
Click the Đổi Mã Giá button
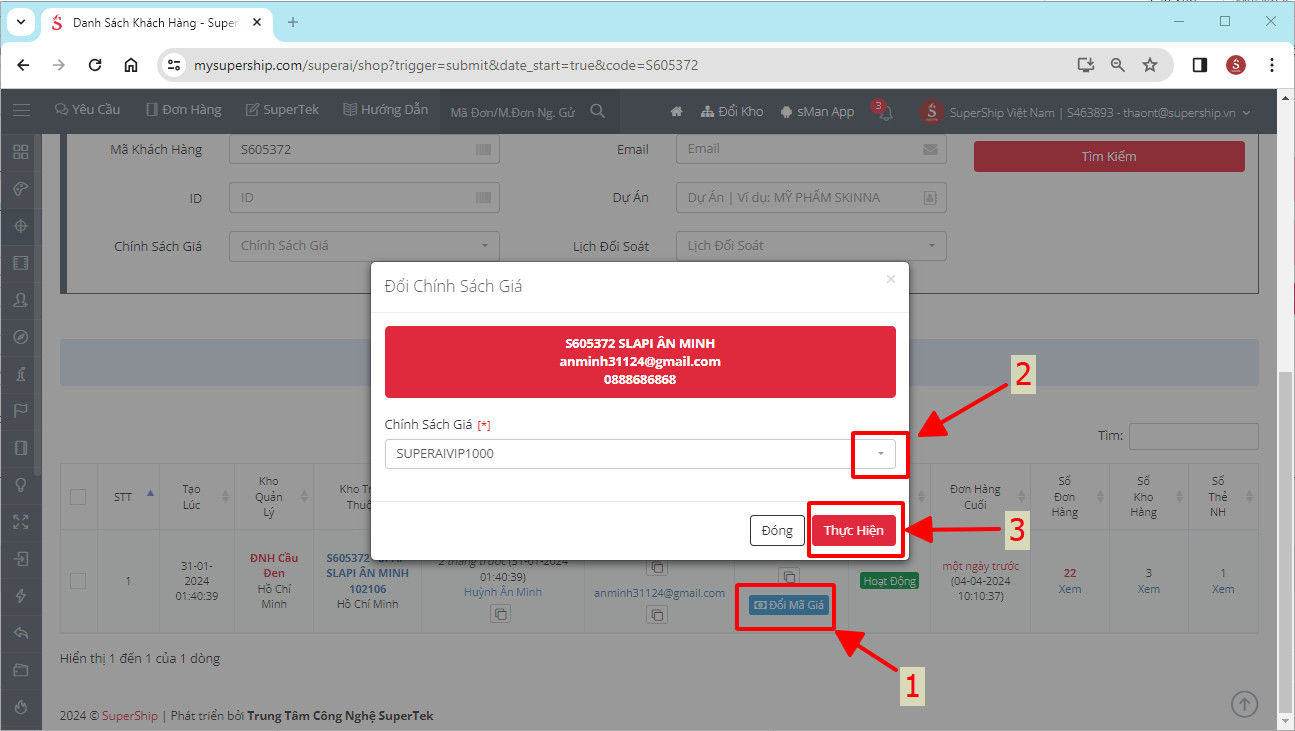pyautogui.click(x=790, y=605)
